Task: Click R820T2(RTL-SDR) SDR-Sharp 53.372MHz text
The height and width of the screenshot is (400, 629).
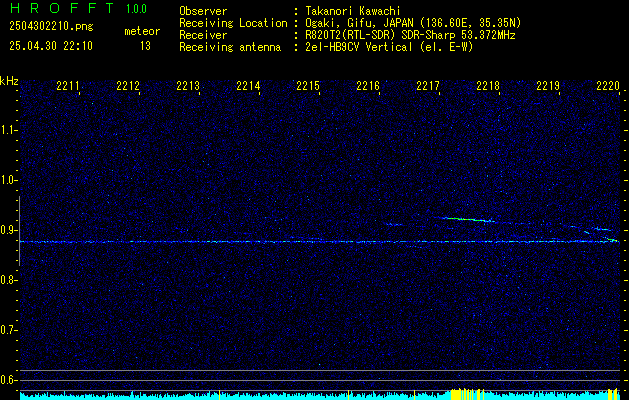Action: 410,35
